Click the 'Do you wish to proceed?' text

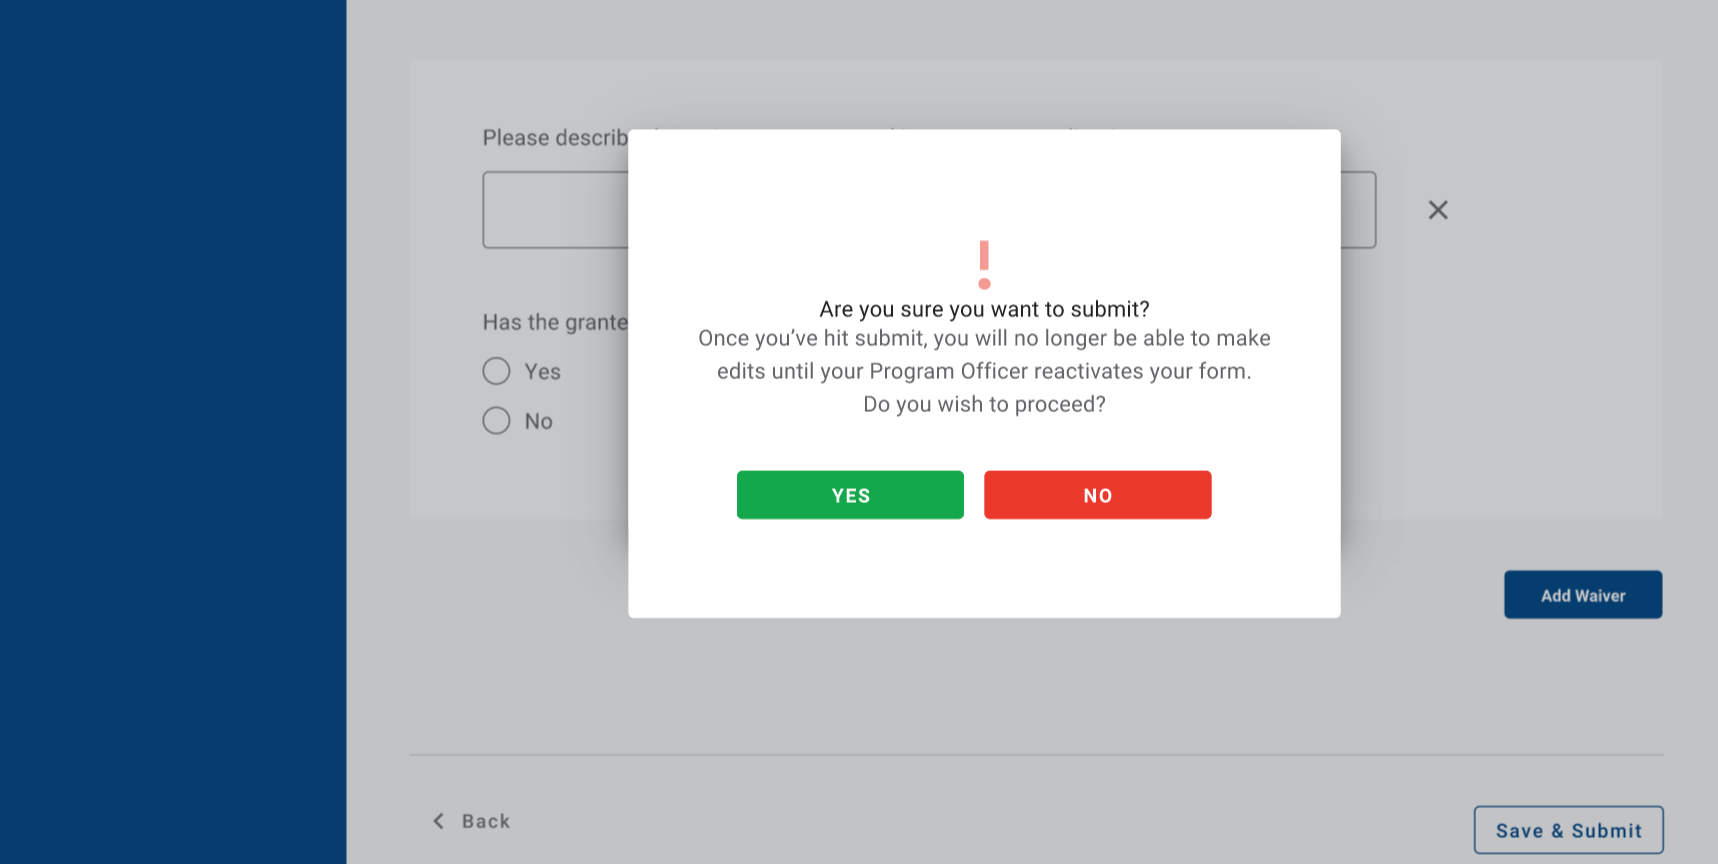pyautogui.click(x=984, y=404)
